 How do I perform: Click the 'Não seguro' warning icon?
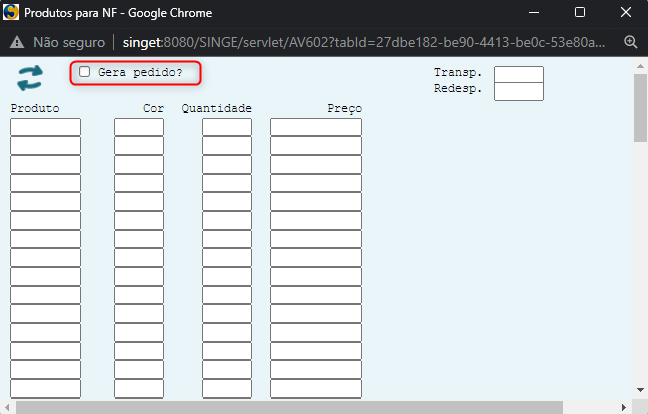coord(17,43)
